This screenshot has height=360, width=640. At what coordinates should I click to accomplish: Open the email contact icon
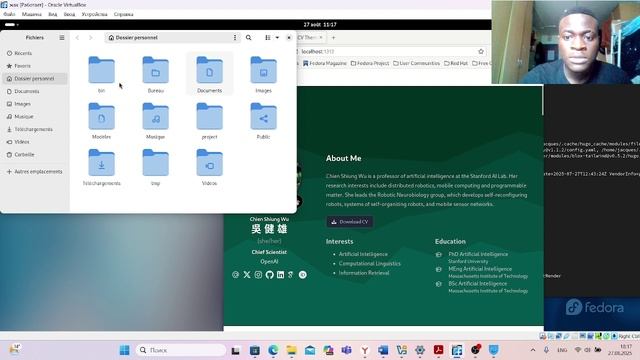point(236,275)
